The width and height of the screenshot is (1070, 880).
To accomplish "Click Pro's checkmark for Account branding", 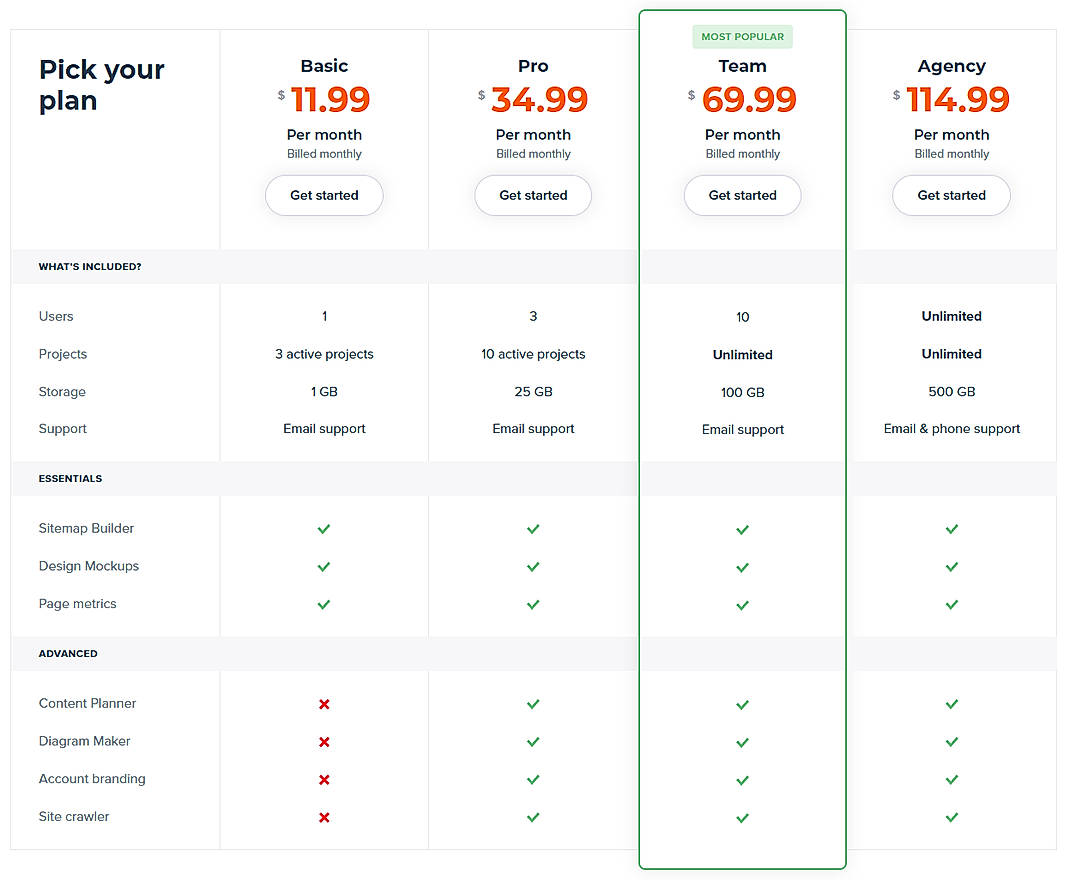I will coord(533,779).
